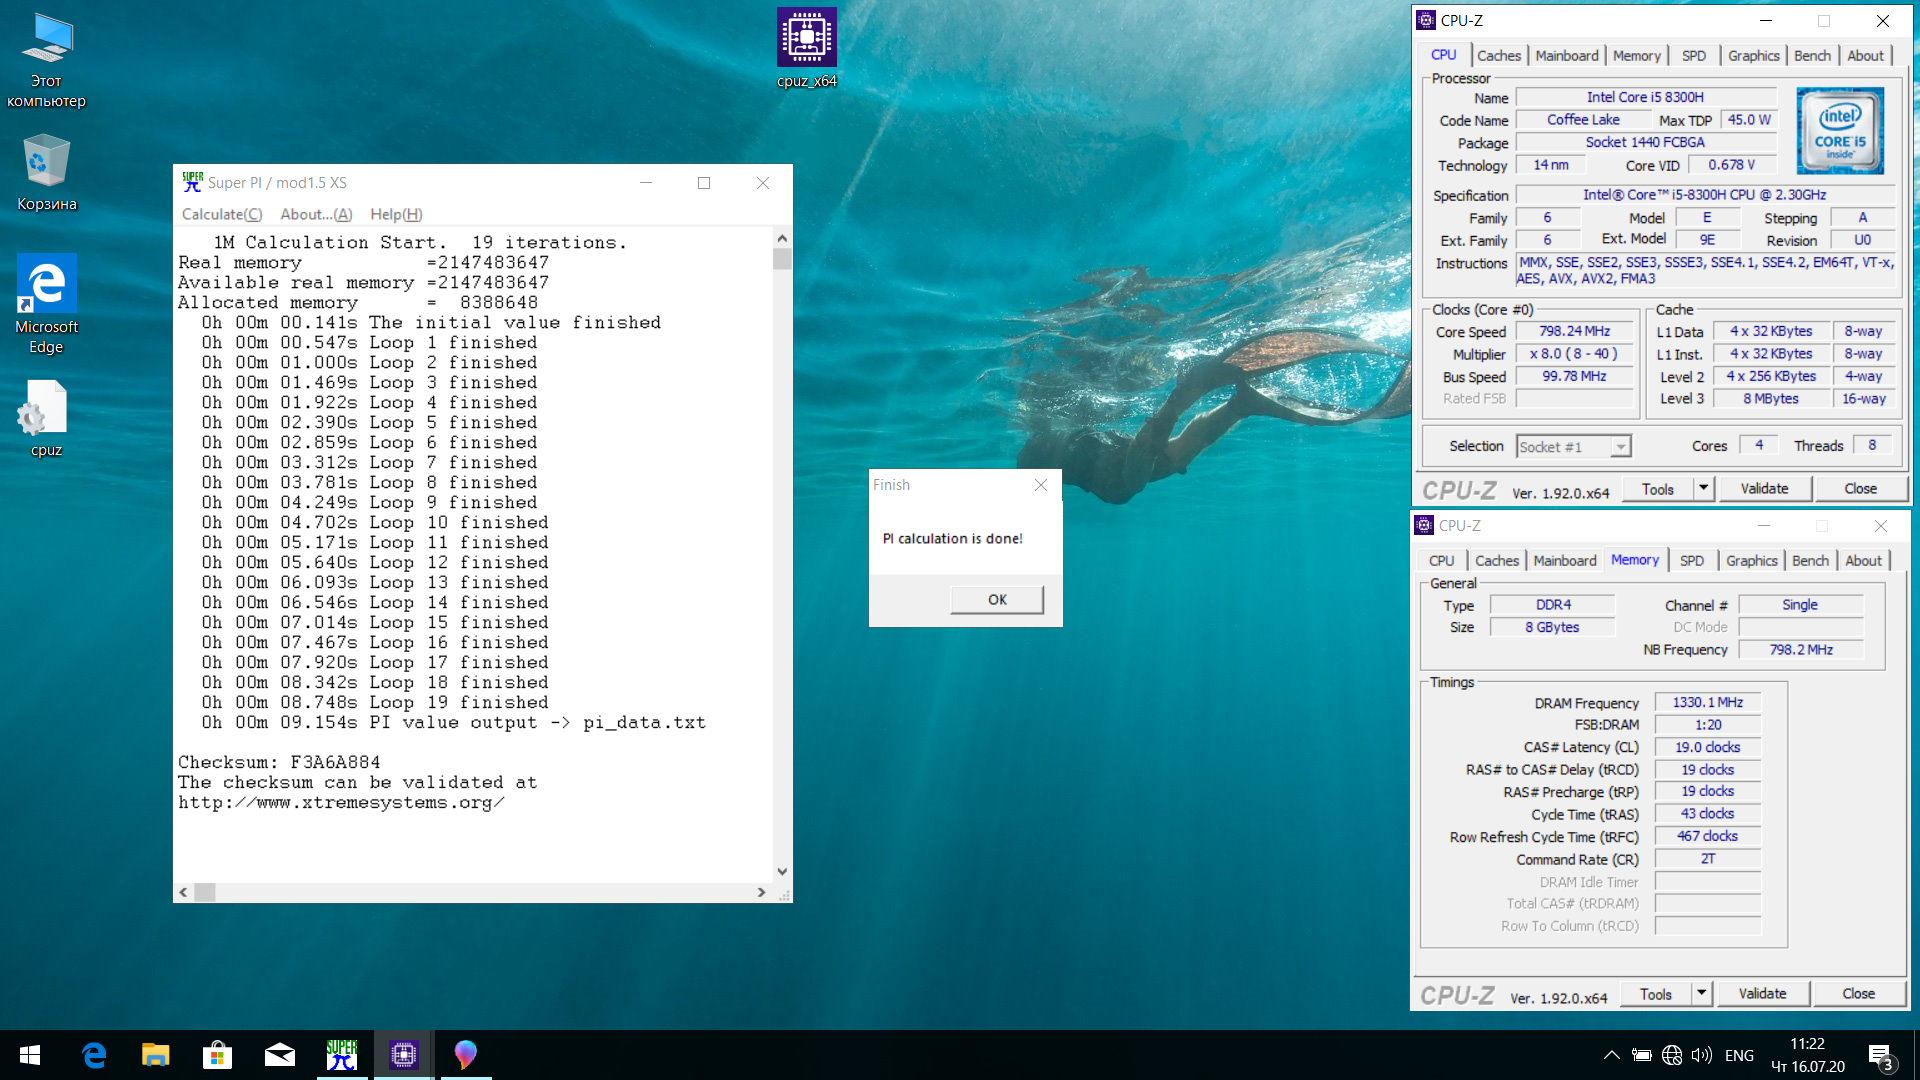Open Tools dropdown arrow in top CPU-Z
1920x1080 pixels.
click(x=1703, y=489)
